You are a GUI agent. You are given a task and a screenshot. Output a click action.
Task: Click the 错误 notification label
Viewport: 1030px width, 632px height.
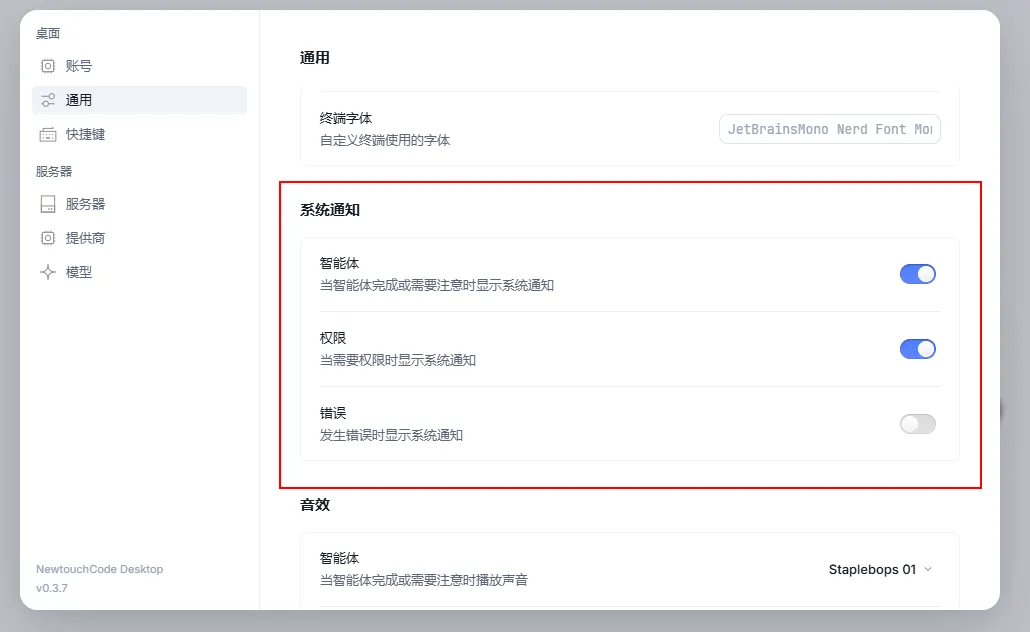(332, 413)
